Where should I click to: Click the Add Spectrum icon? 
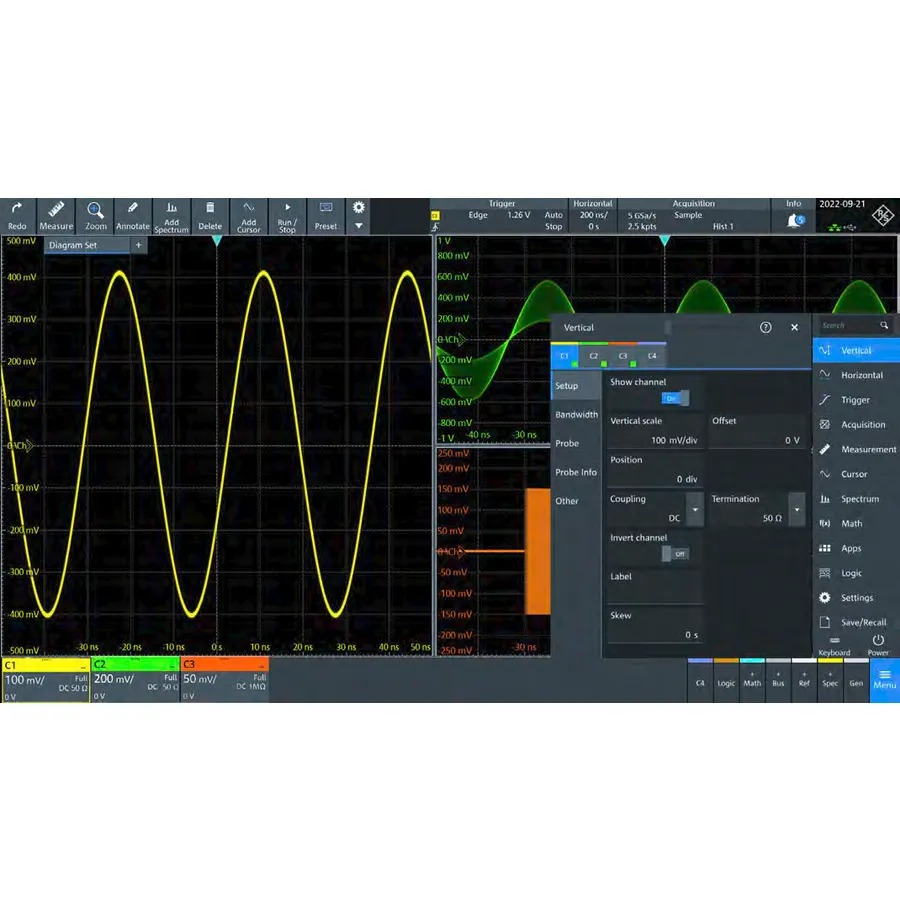pyautogui.click(x=171, y=216)
